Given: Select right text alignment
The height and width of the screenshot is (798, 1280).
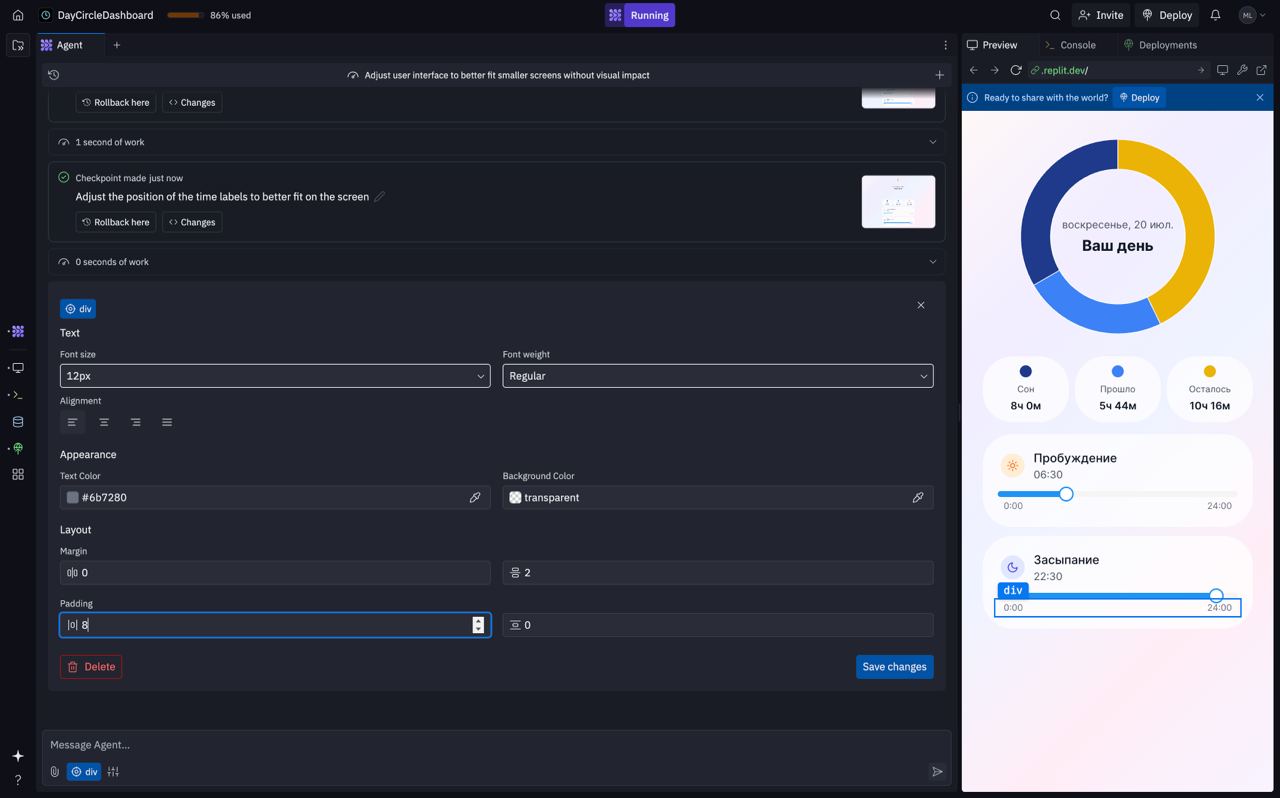Looking at the screenshot, I should [x=135, y=422].
